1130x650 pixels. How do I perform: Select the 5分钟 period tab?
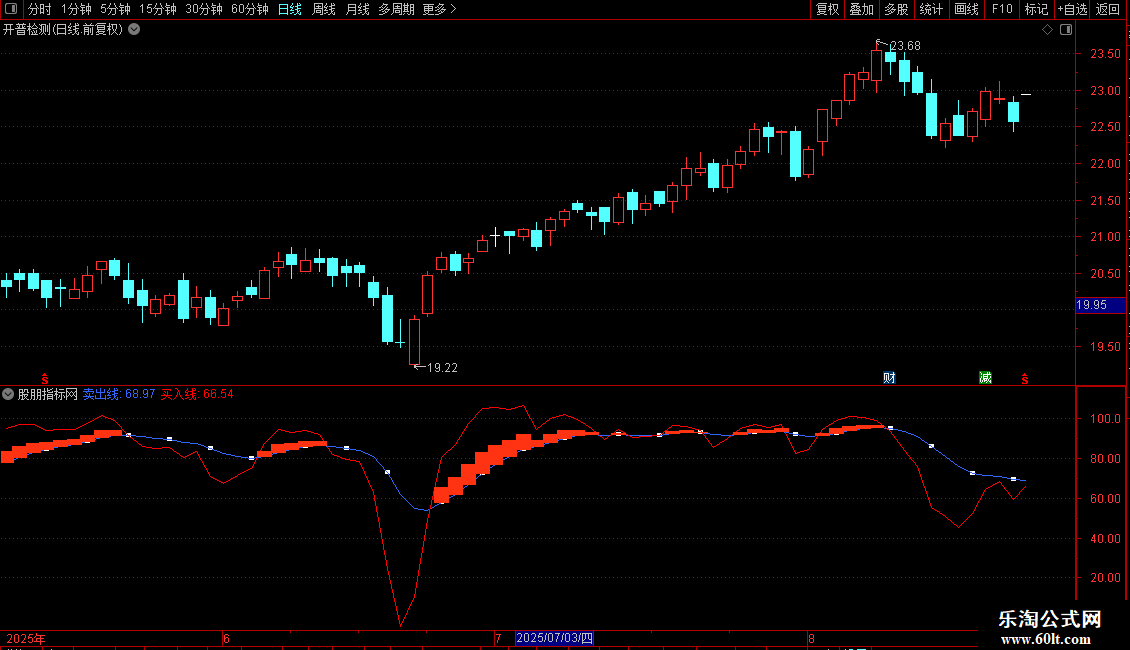(115, 9)
